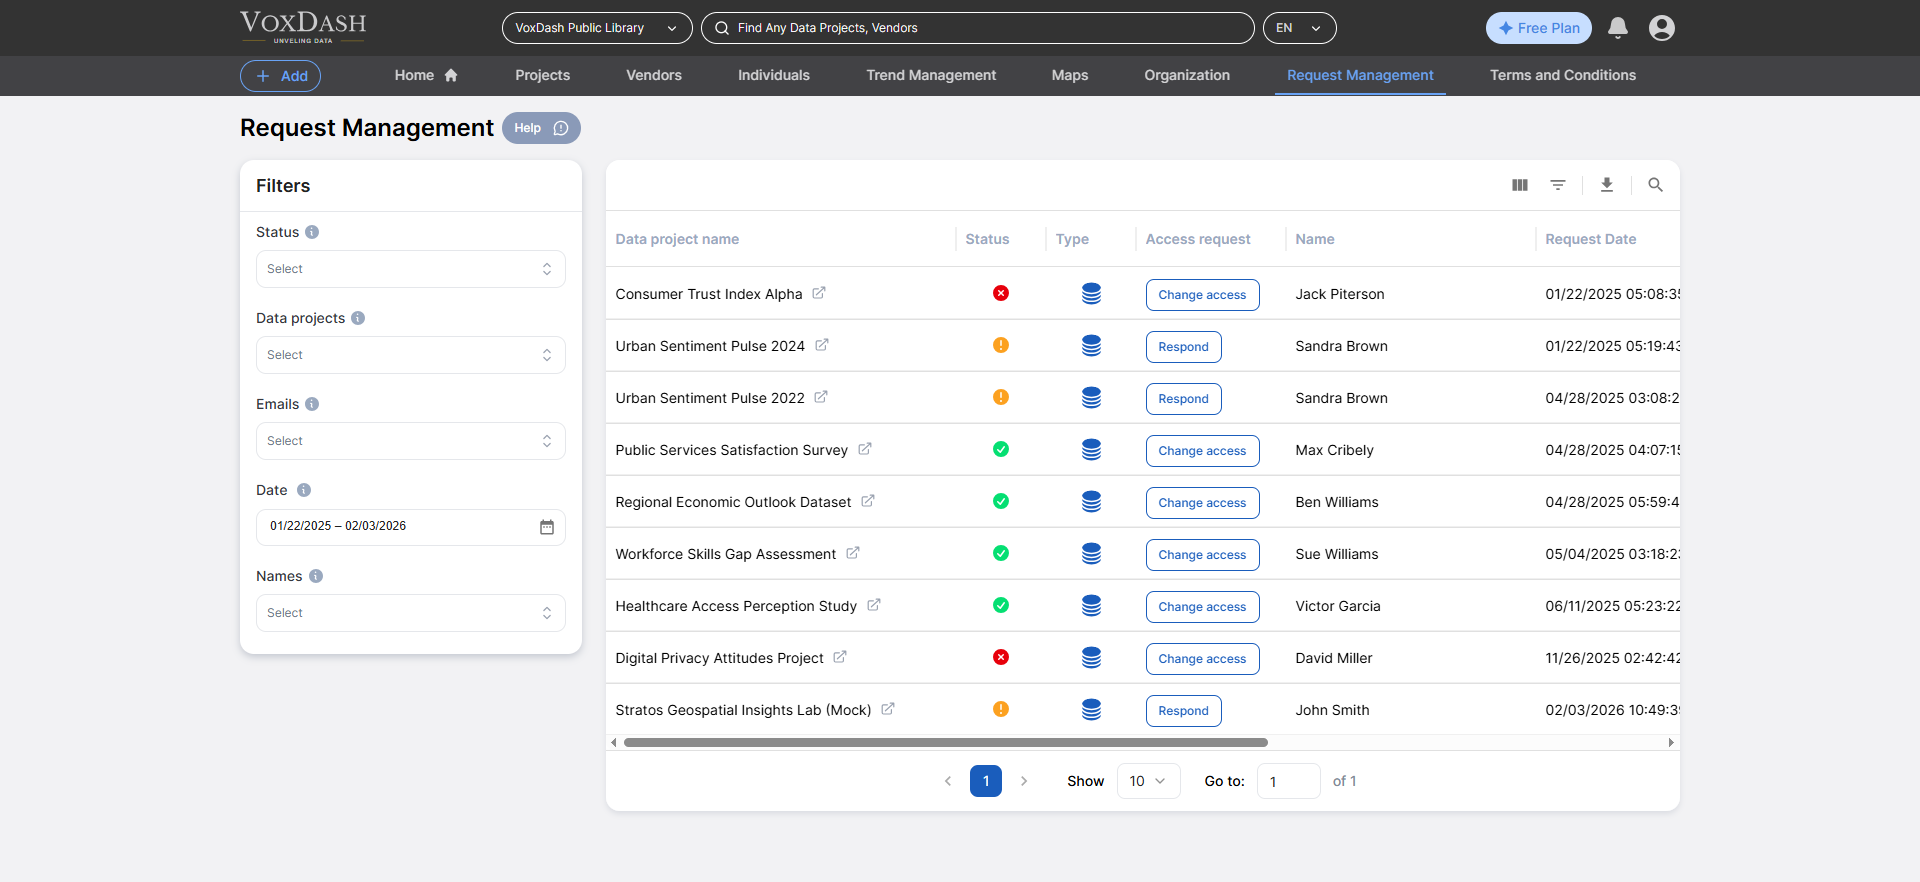
Task: Open Terms and Conditions tab
Action: click(1563, 75)
